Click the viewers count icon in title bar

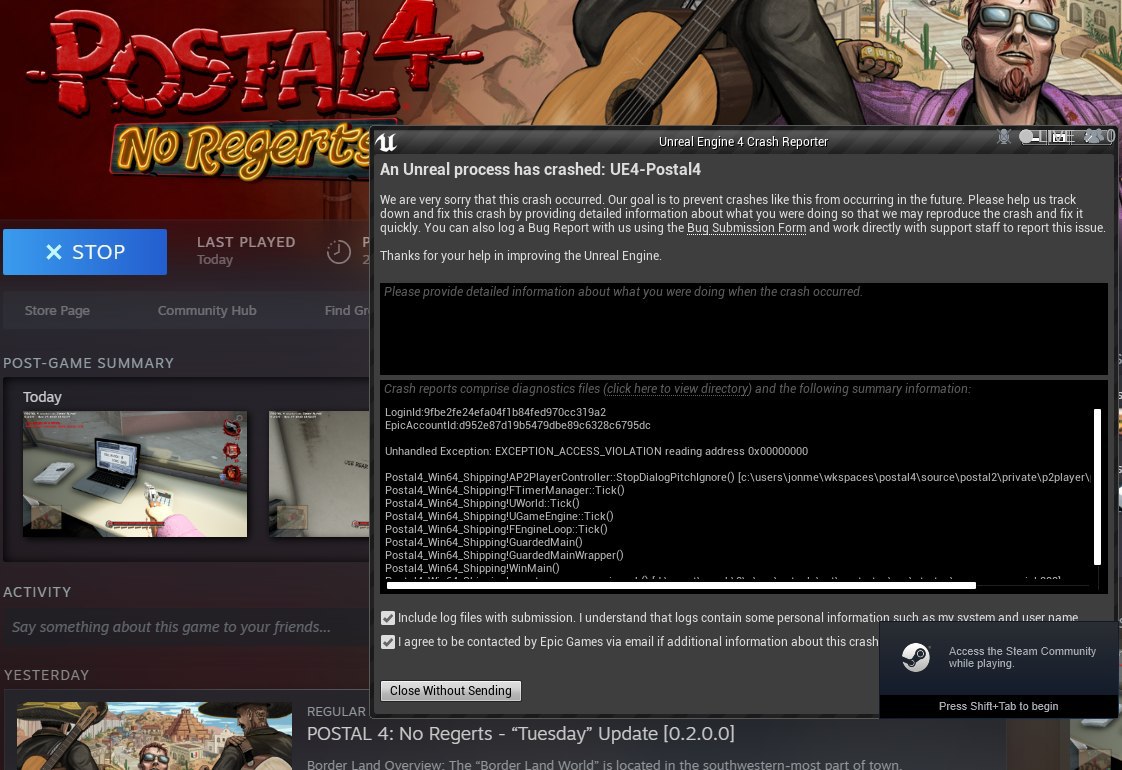[x=1098, y=136]
